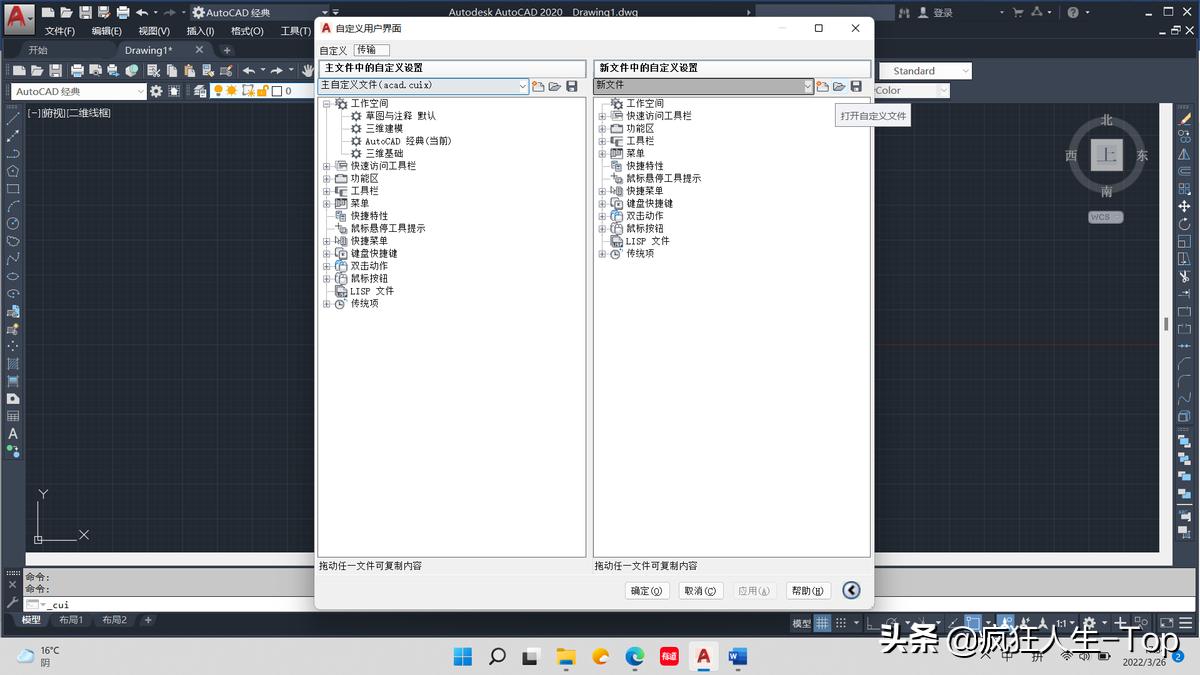Switch to the 布局1 layout tab

[71, 620]
